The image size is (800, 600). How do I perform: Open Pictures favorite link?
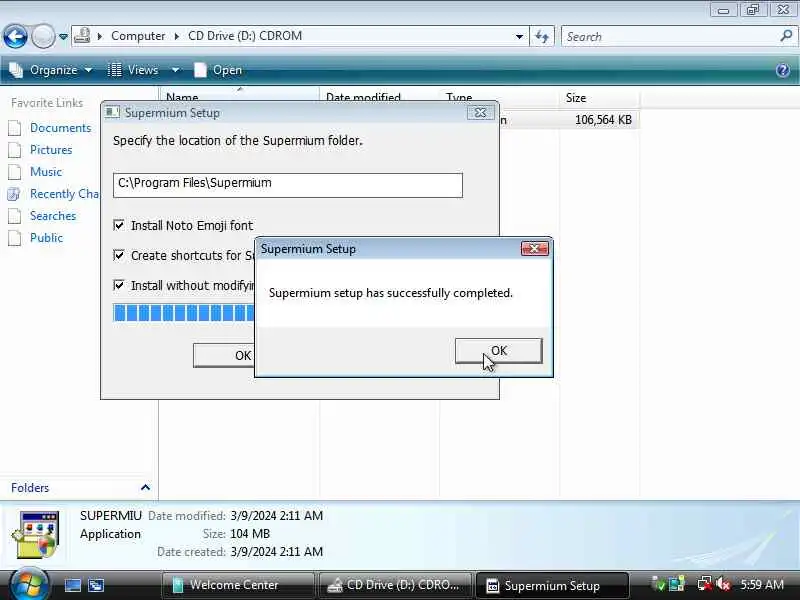(51, 149)
